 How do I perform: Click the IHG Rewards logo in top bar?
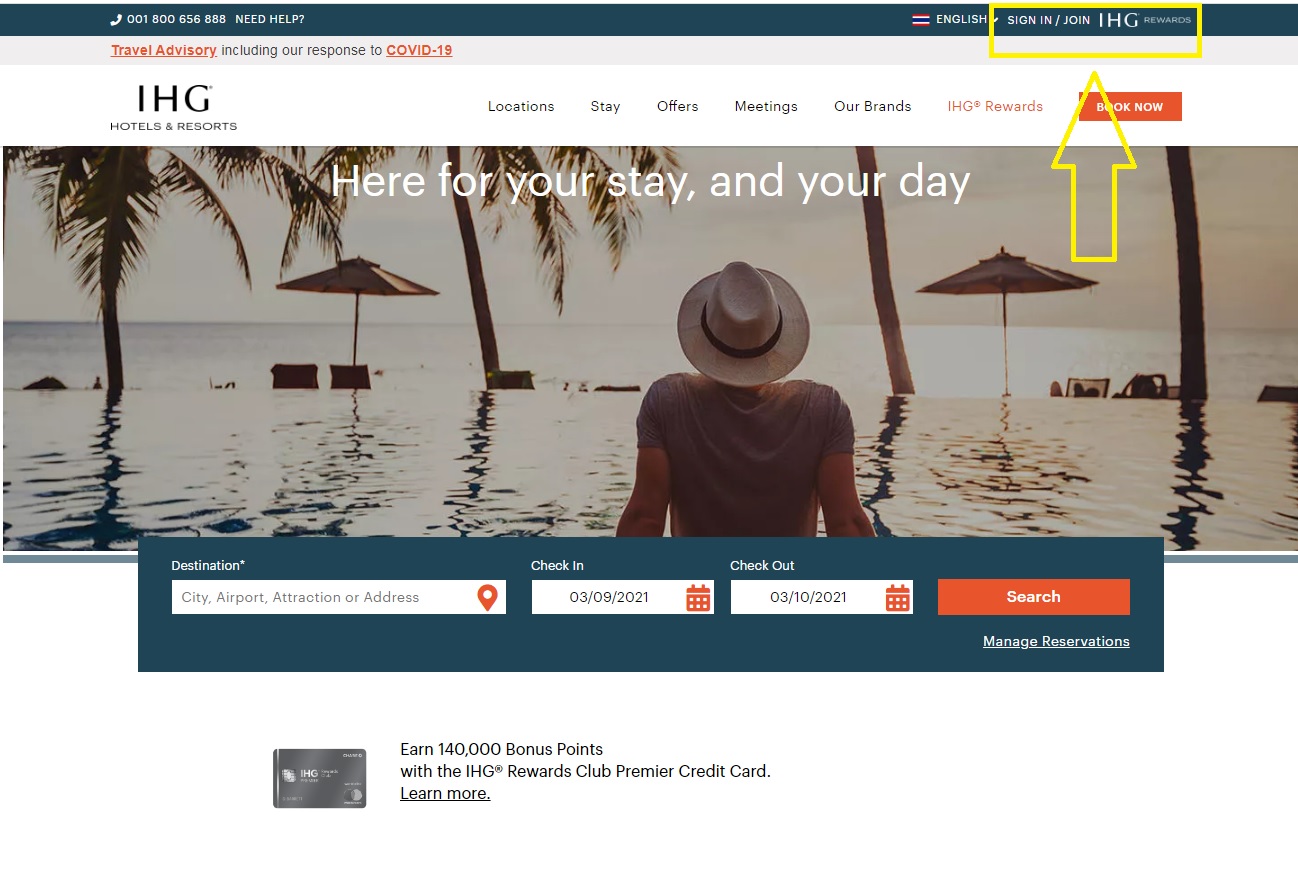[1144, 20]
